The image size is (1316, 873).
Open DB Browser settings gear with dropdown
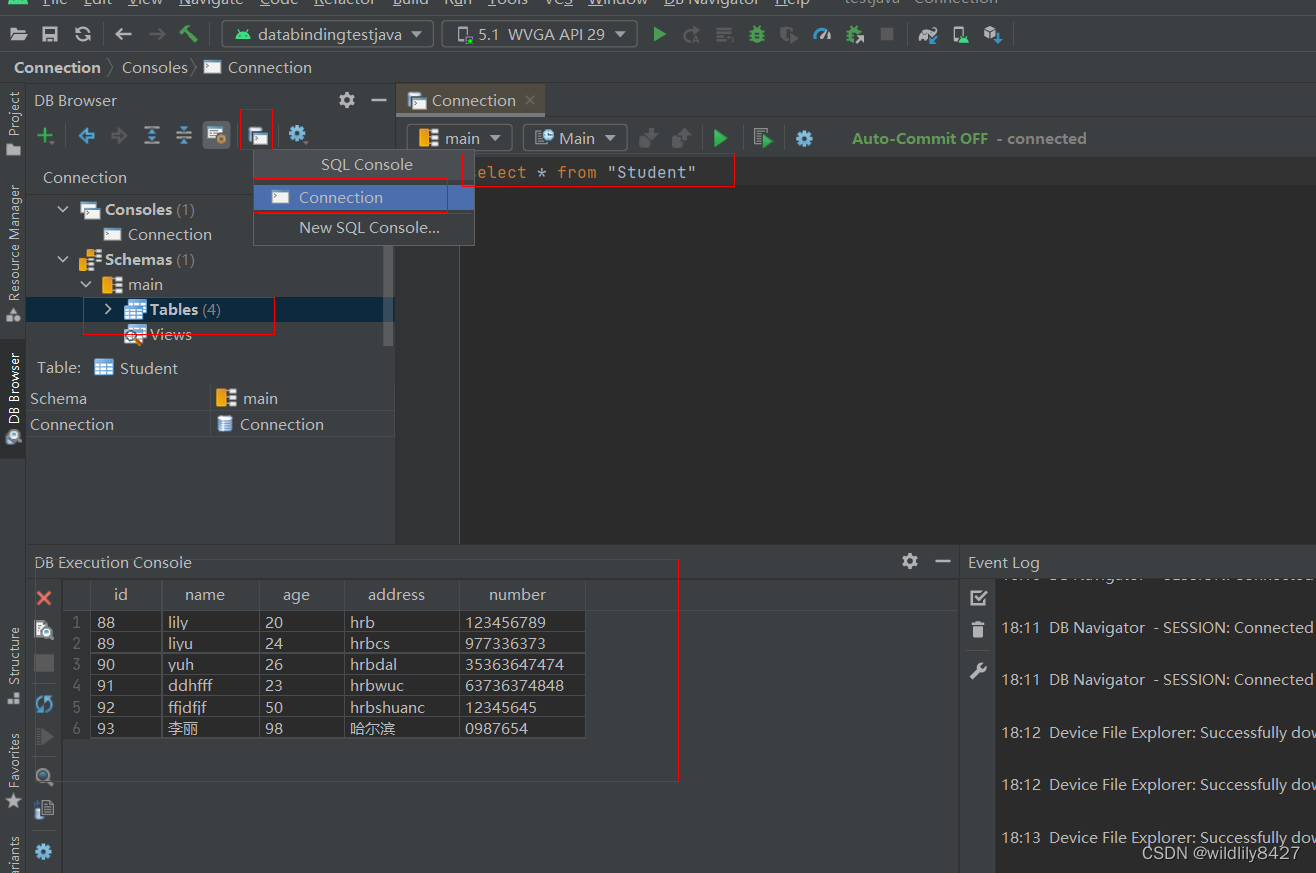tap(298, 135)
